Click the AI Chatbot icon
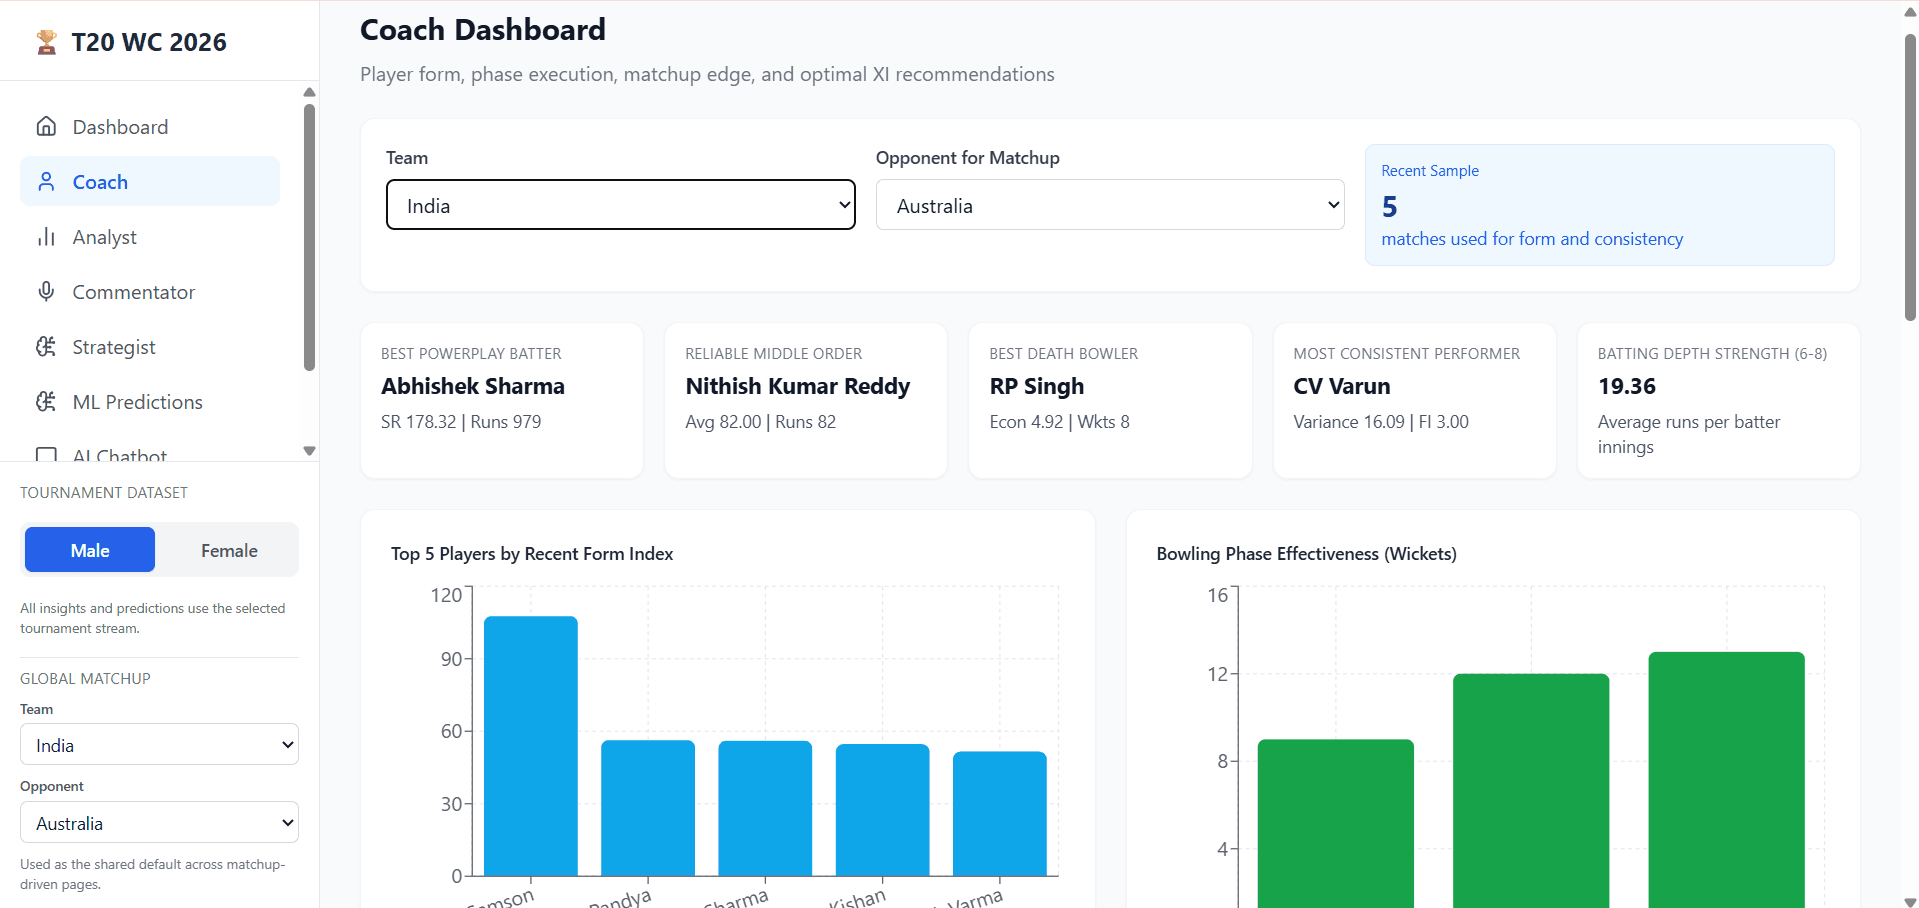The height and width of the screenshot is (908, 1919). (x=46, y=455)
